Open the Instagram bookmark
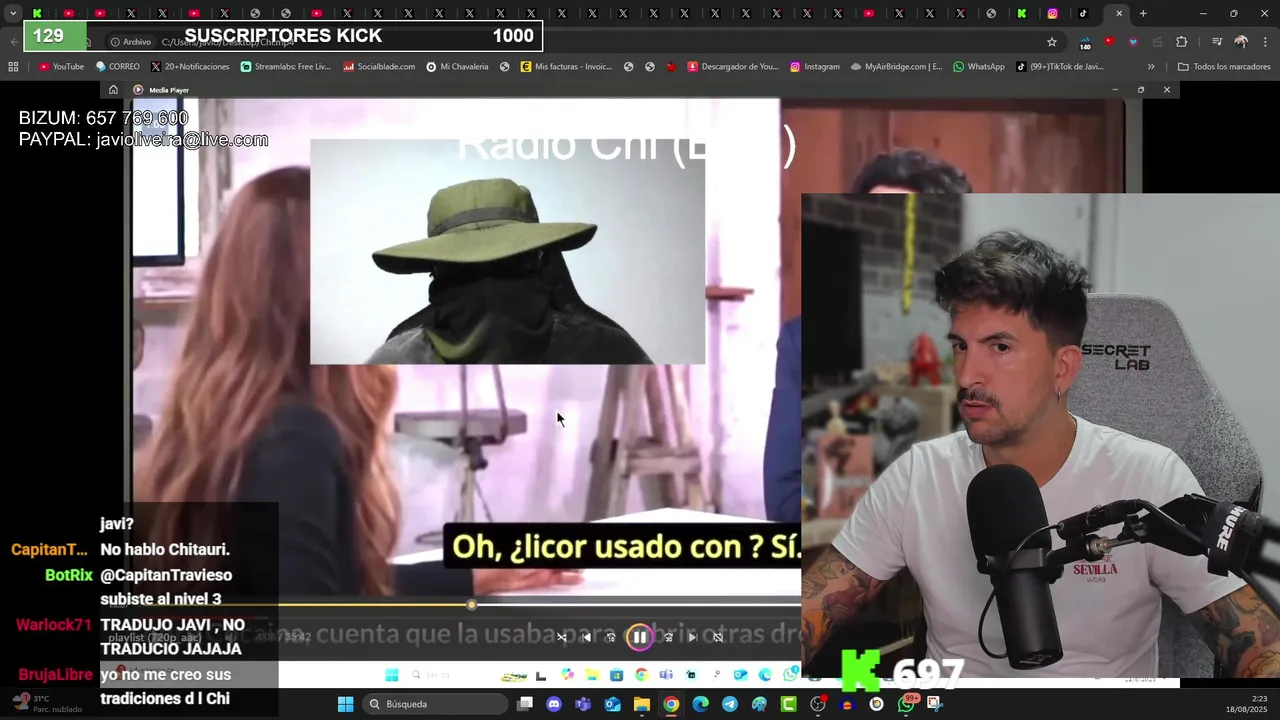The image size is (1280, 720). pos(815,67)
